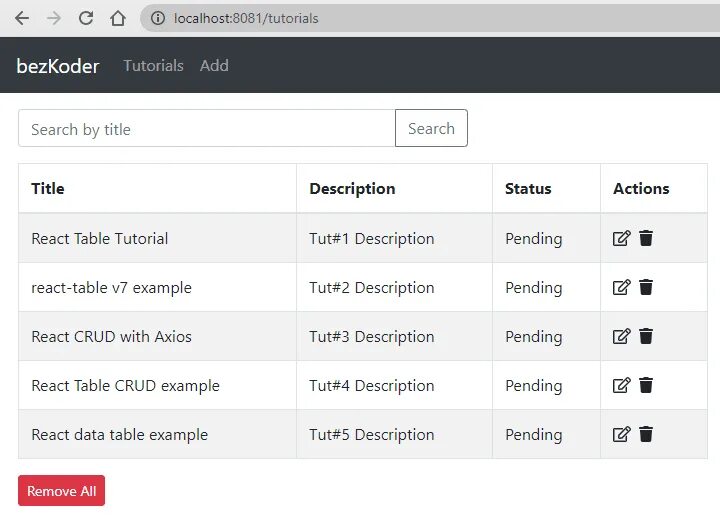Click the red Remove All button
The width and height of the screenshot is (720, 520).
(x=62, y=491)
